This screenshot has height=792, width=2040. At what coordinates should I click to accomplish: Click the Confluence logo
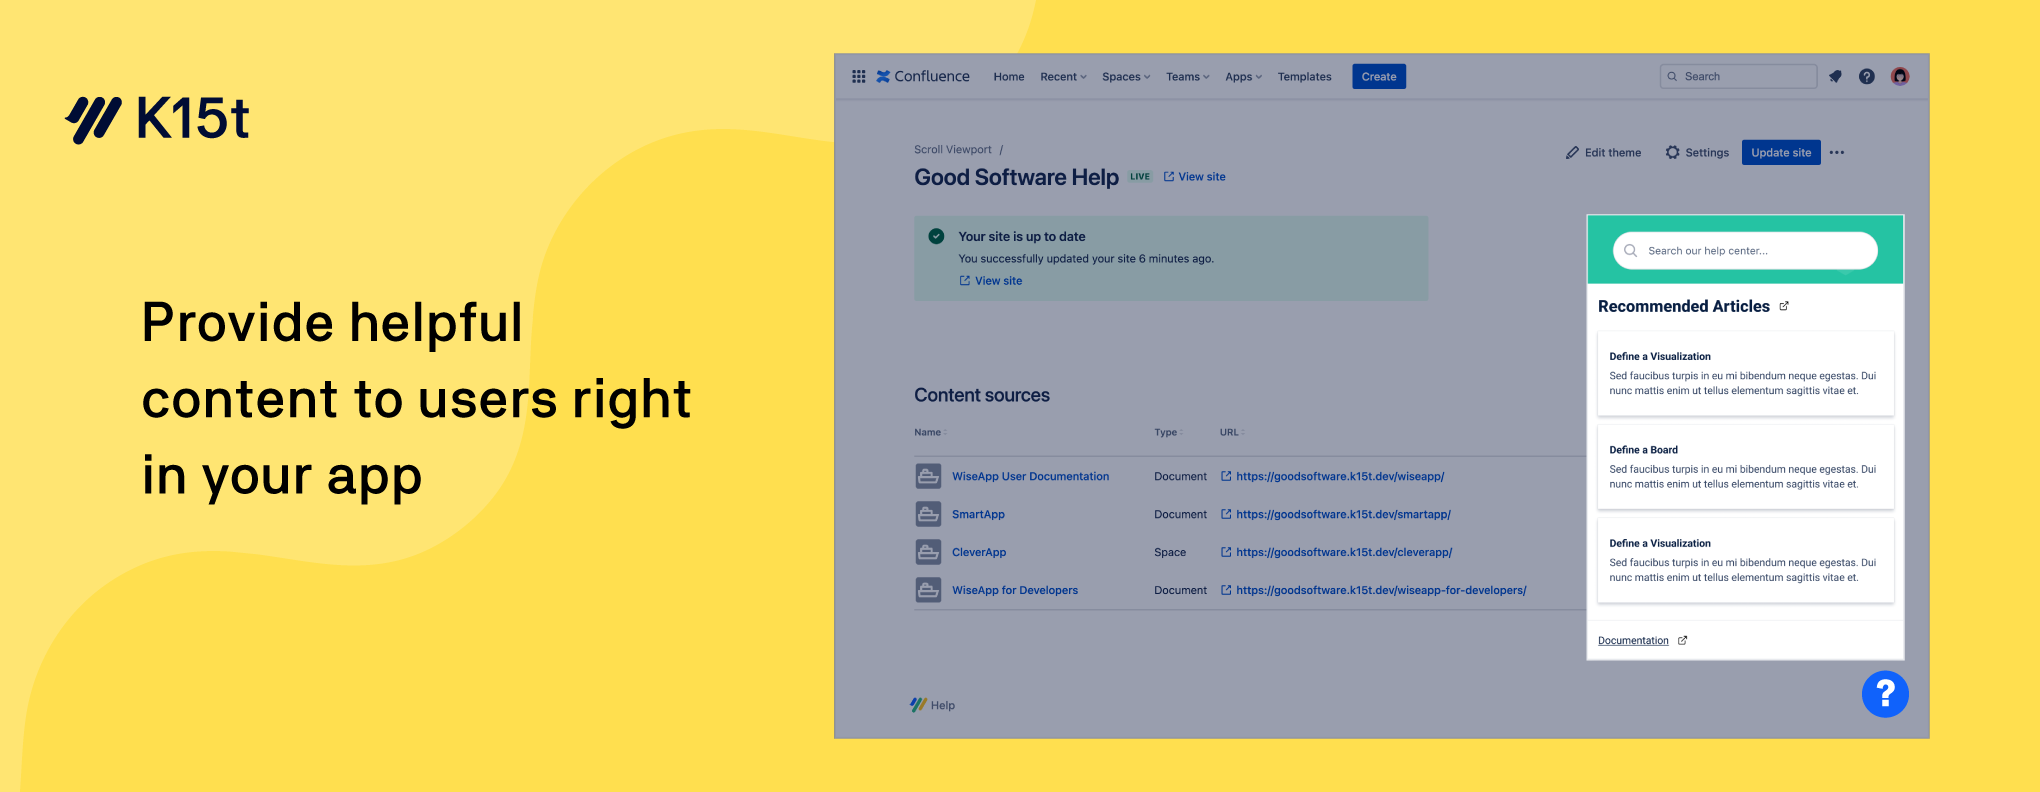pyautogui.click(x=923, y=76)
